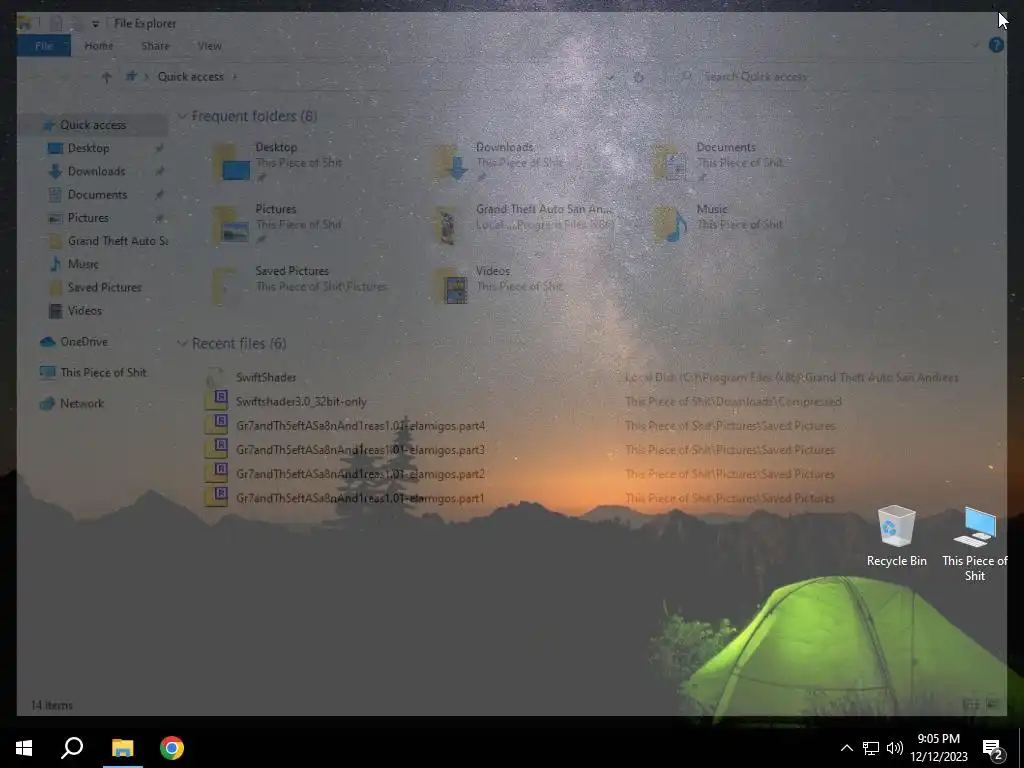1024x768 pixels.
Task: Open network status tray icon
Action: tap(871, 748)
